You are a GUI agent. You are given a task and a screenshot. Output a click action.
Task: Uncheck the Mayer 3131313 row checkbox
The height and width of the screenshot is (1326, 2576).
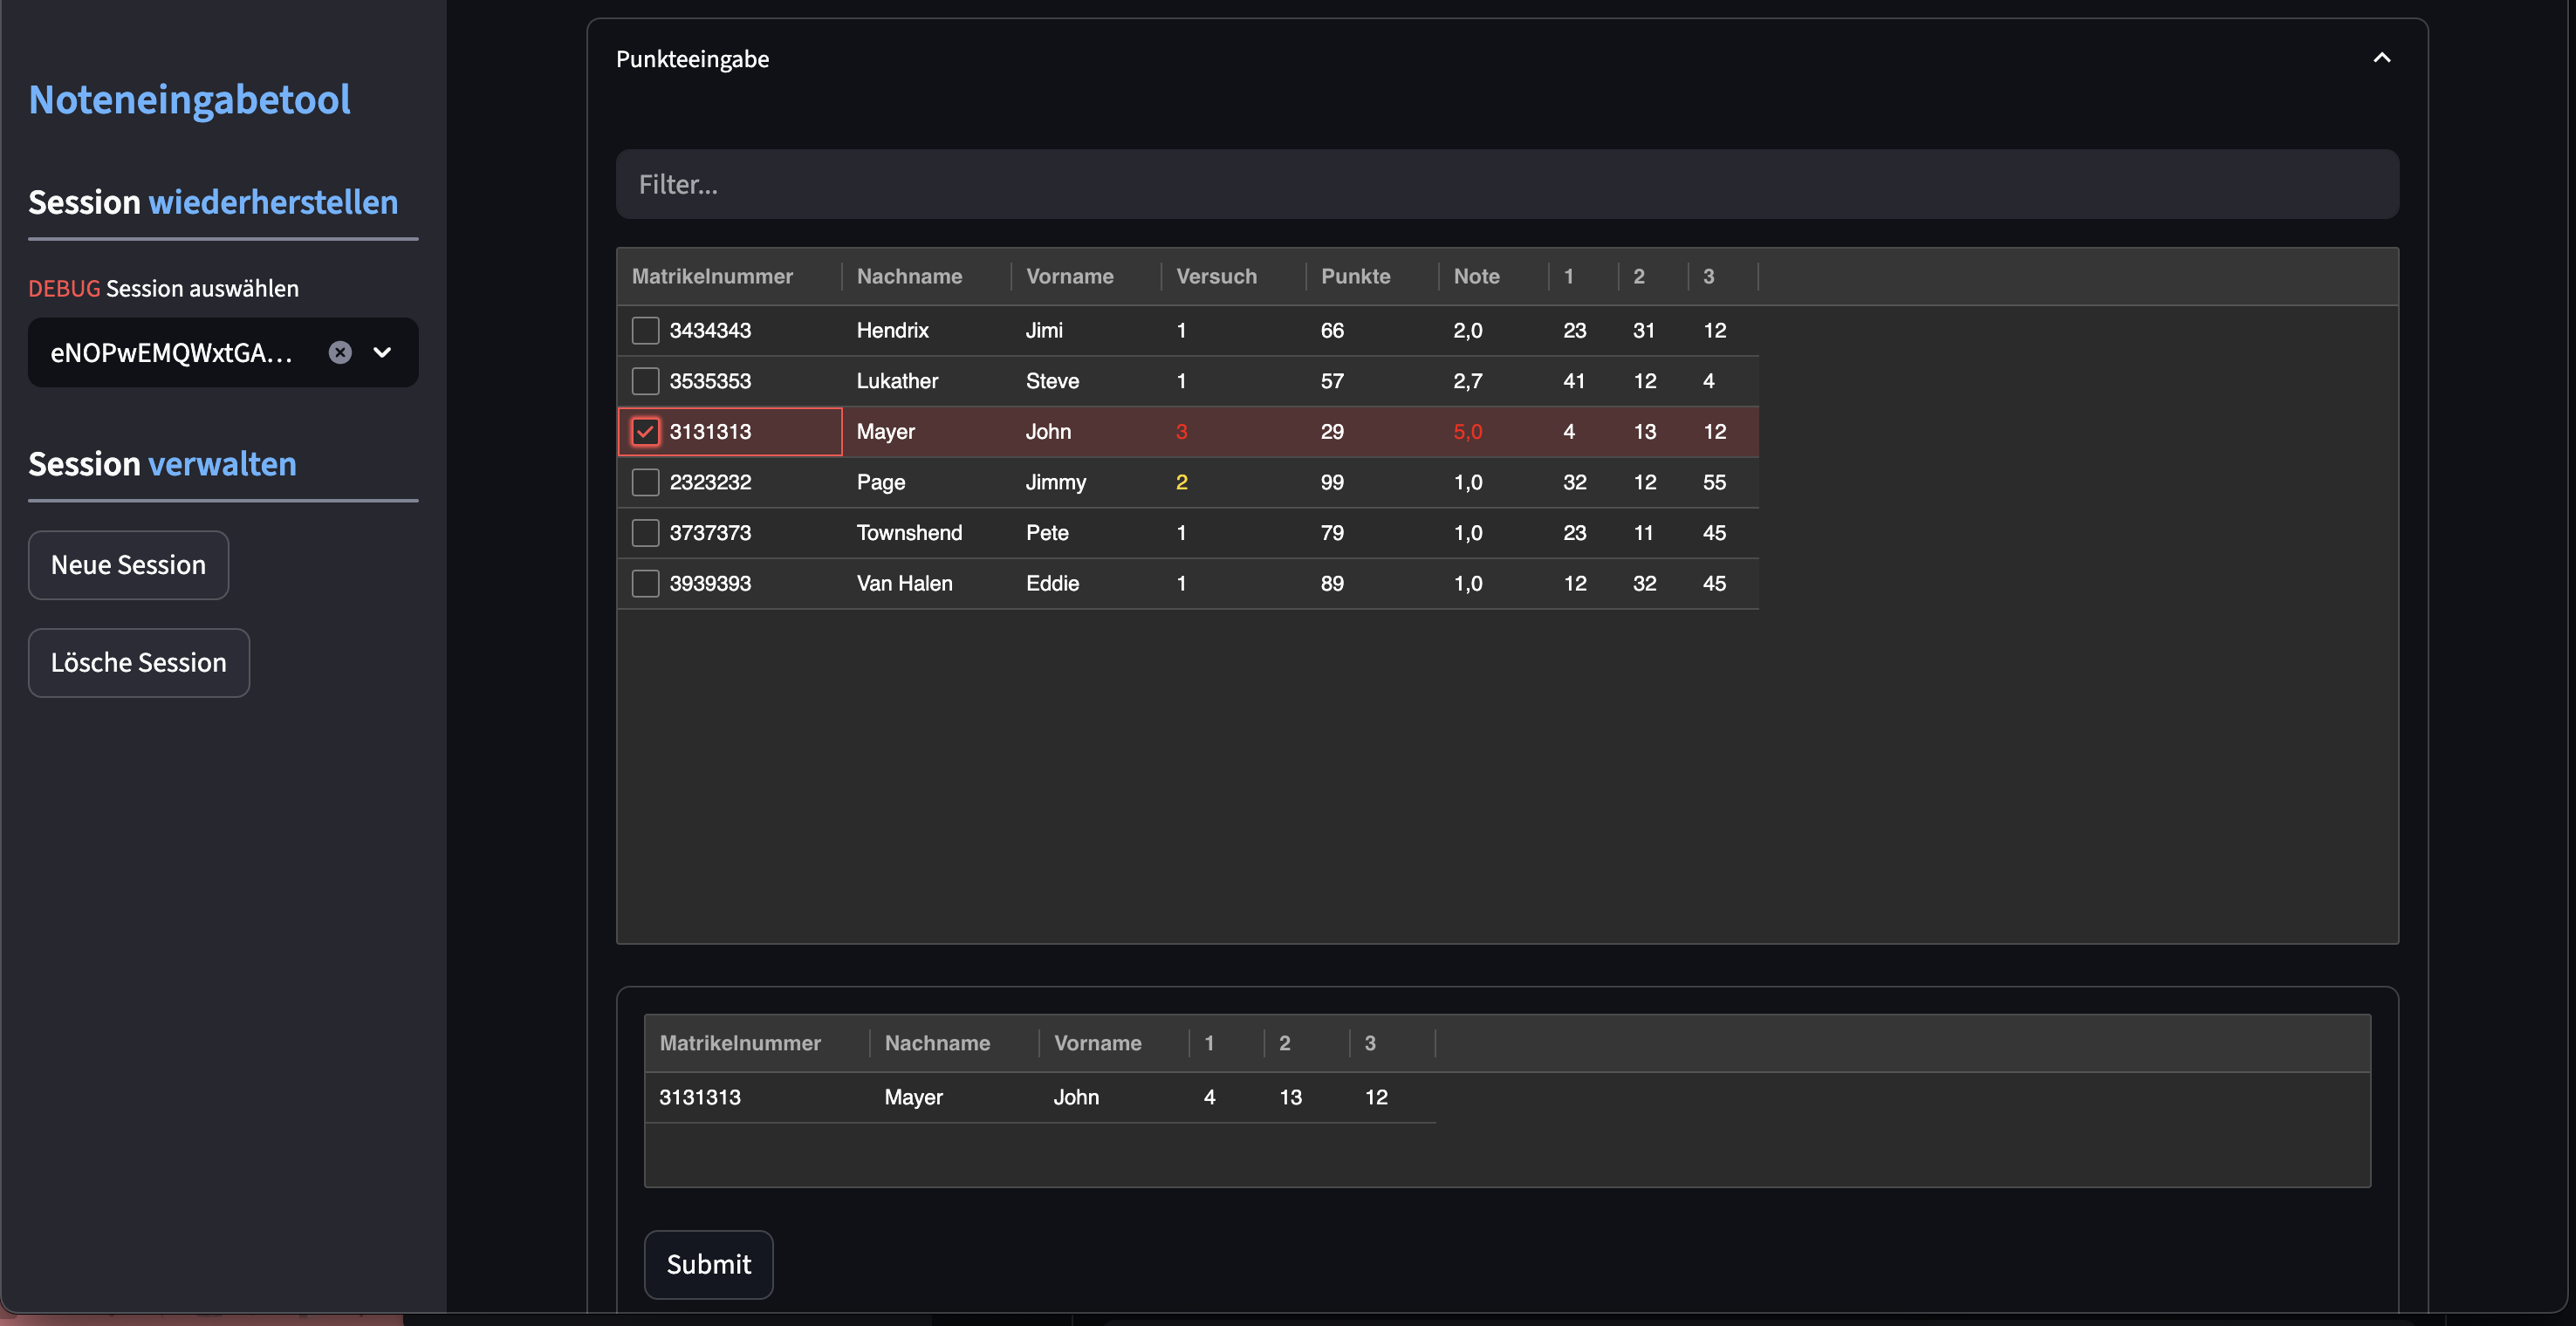click(645, 432)
